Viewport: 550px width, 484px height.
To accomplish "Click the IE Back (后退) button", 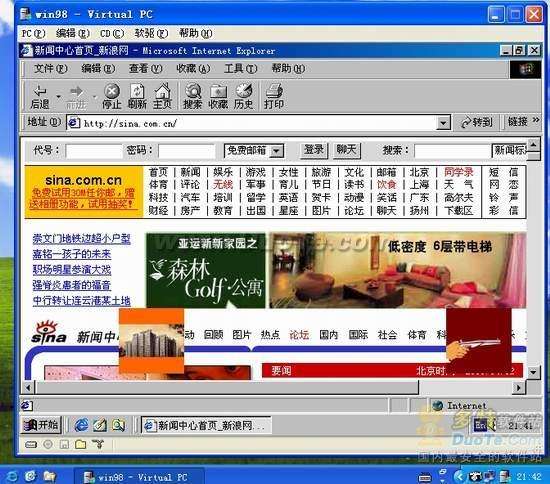I will click(x=40, y=96).
